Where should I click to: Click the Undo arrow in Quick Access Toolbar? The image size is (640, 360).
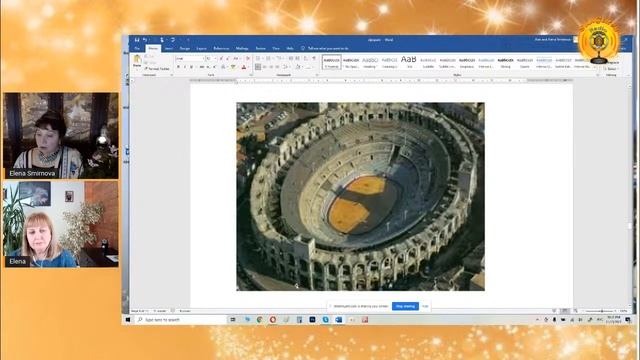(x=145, y=40)
